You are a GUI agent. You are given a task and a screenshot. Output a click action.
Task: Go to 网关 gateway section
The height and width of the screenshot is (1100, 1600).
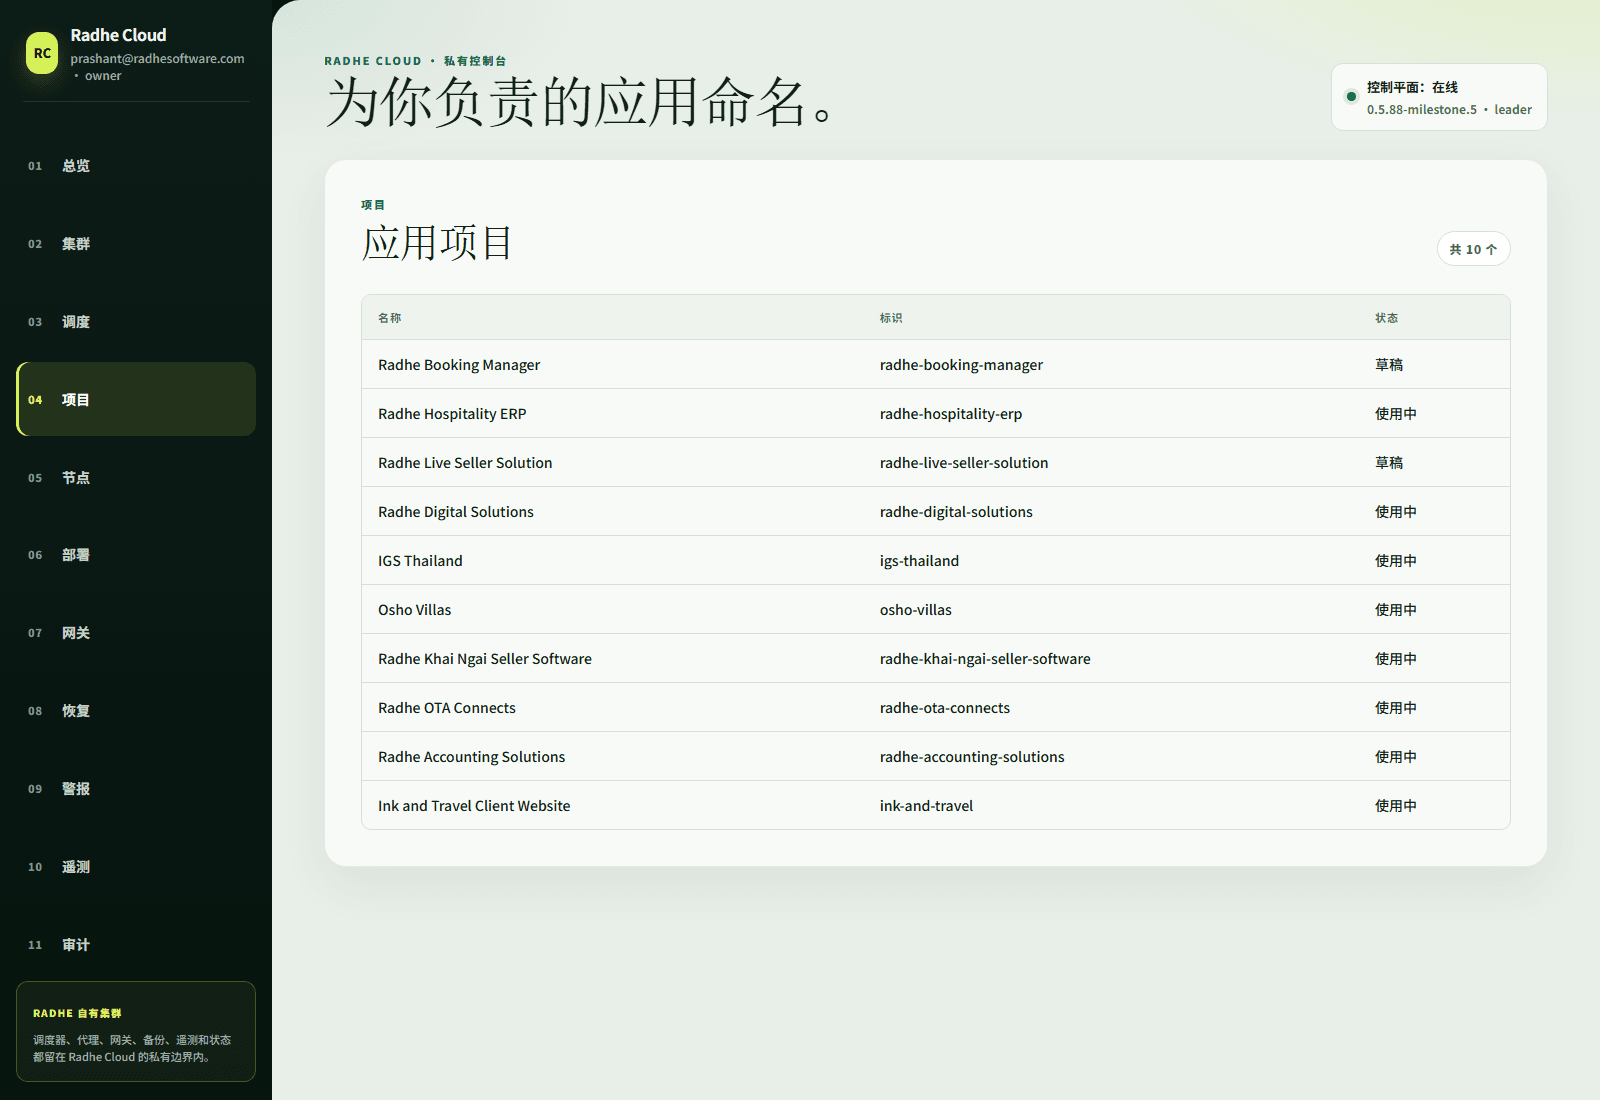pyautogui.click(x=136, y=633)
